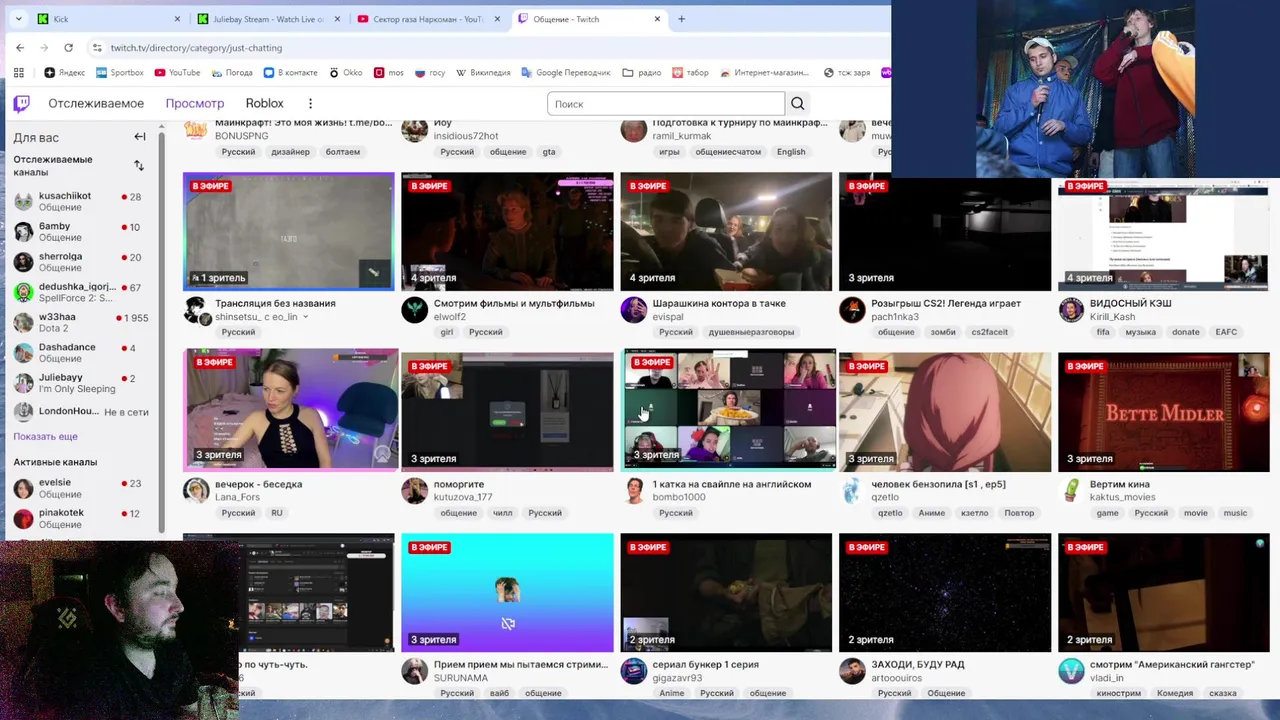The width and height of the screenshot is (1280, 720).
Task: Open the Просмотр navigation item
Action: (195, 103)
